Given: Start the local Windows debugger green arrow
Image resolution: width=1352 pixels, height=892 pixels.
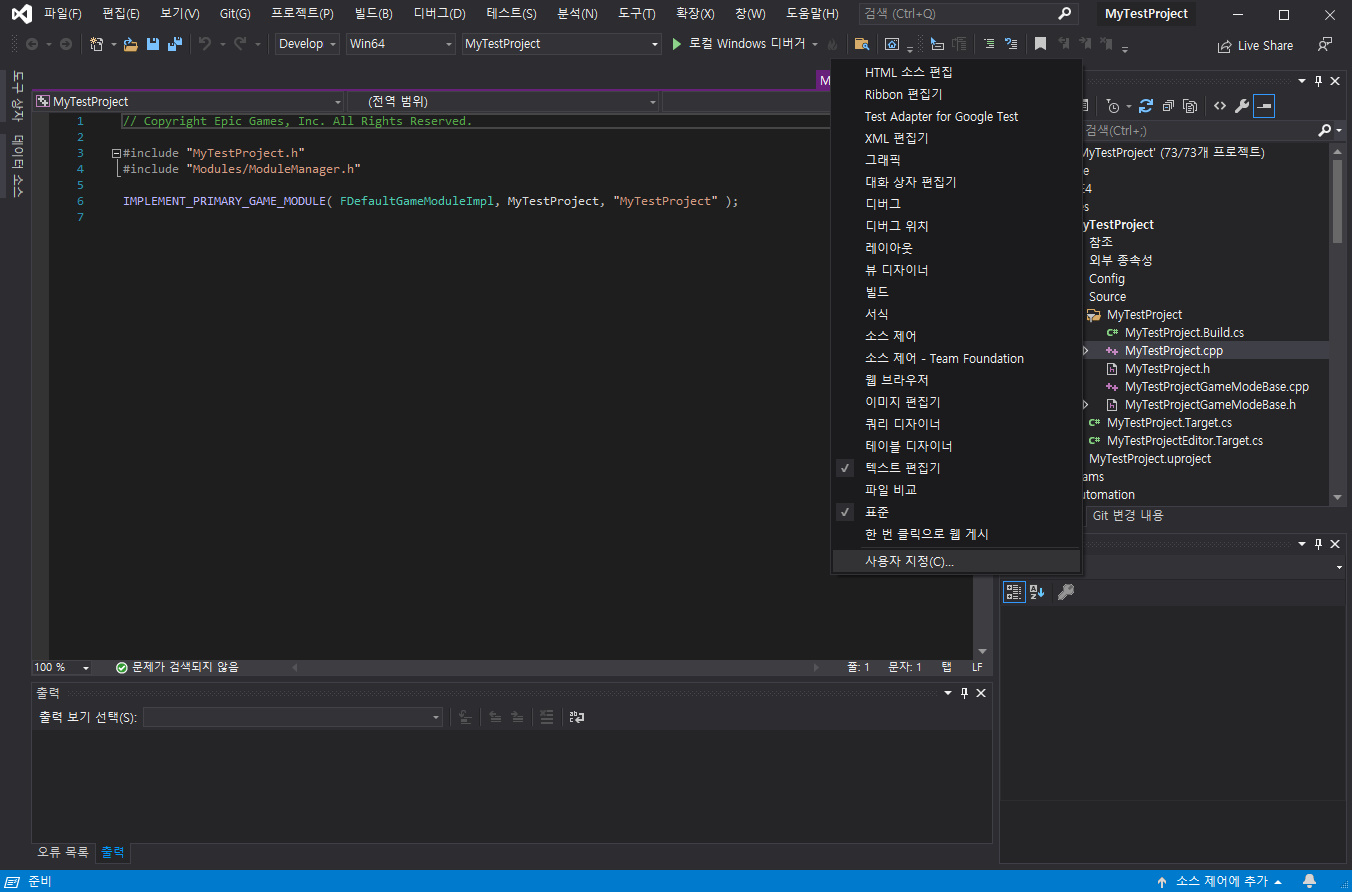Looking at the screenshot, I should click(x=677, y=44).
